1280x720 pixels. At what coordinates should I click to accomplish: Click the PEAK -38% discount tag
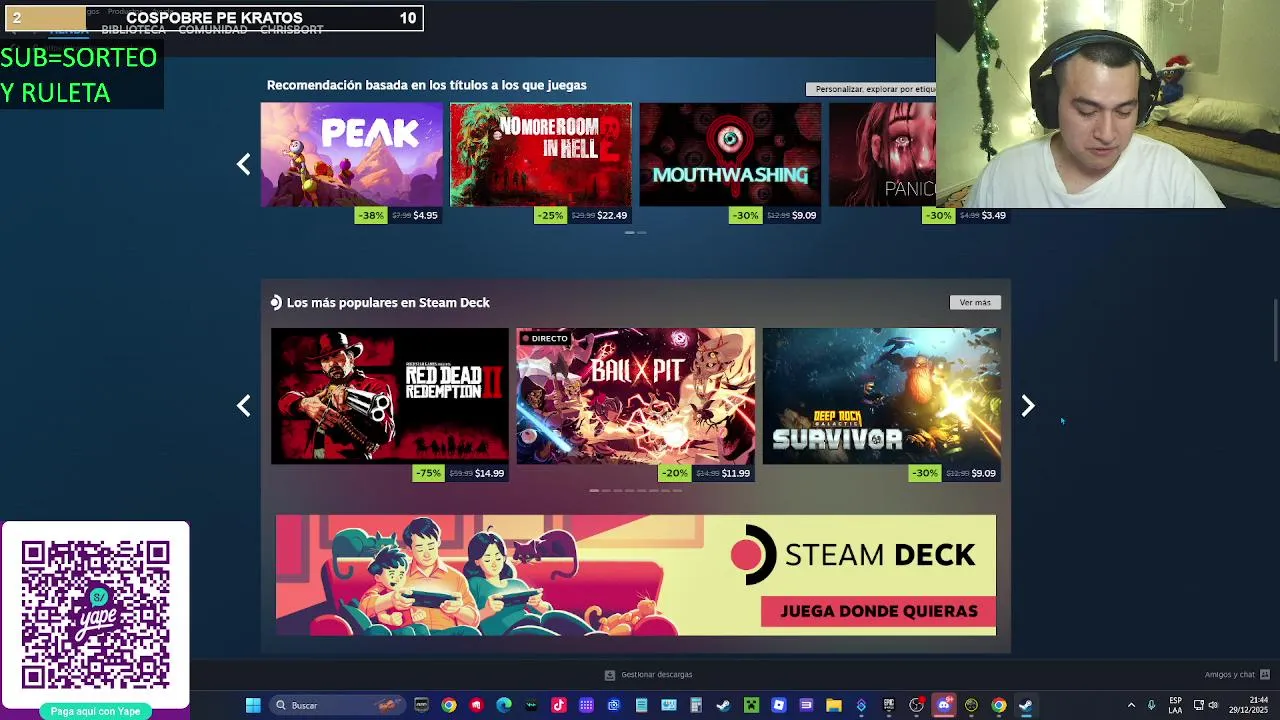[x=371, y=215]
